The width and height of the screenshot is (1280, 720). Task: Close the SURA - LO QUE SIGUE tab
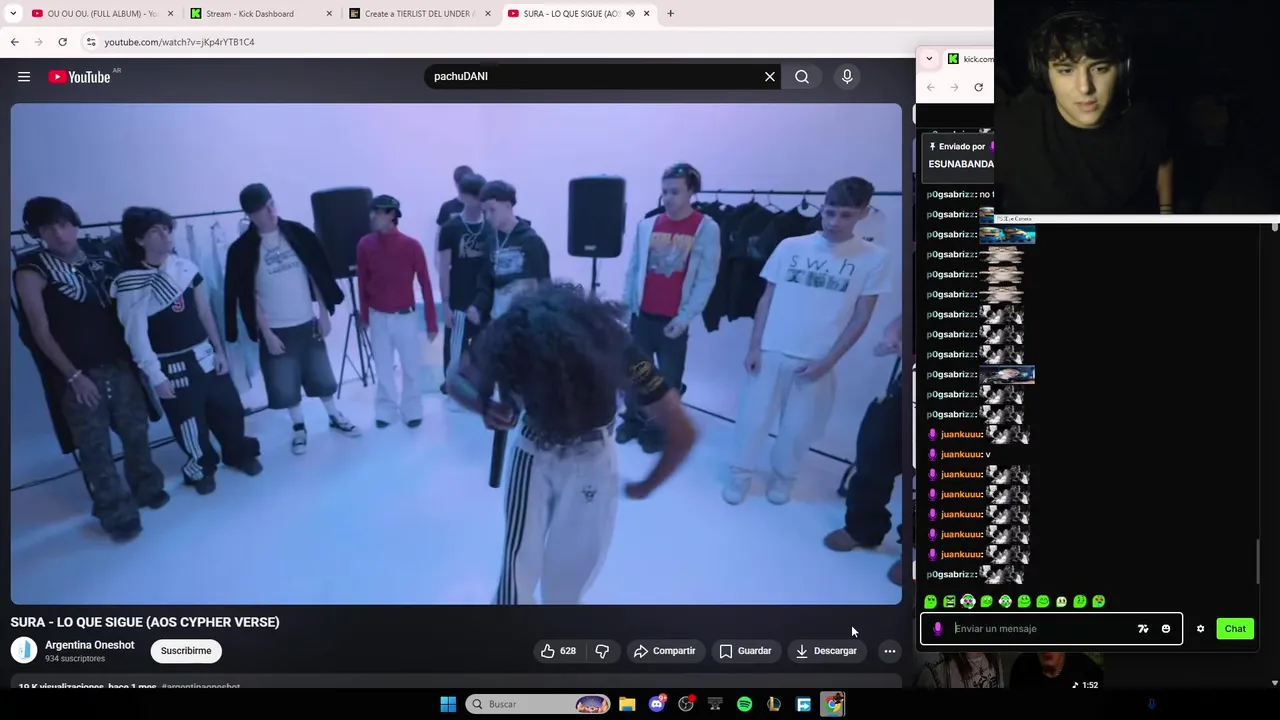(647, 14)
